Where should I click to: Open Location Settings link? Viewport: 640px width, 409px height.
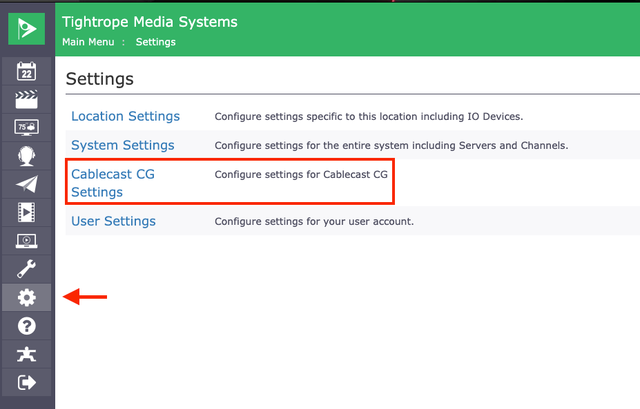(125, 117)
